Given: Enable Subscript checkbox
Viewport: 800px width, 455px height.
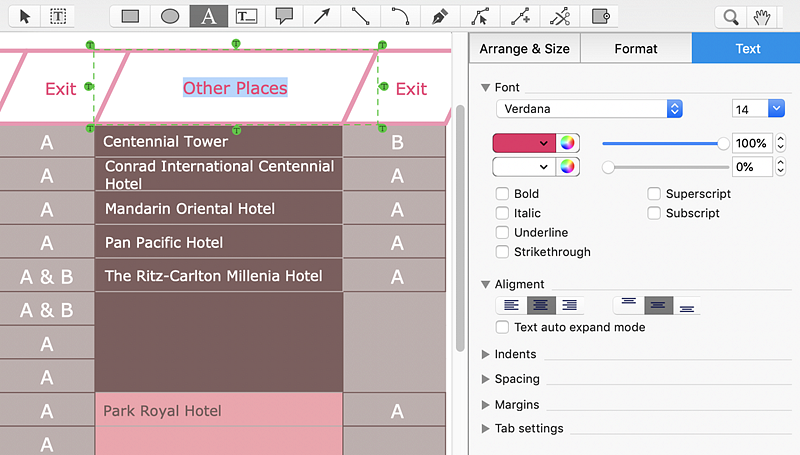Looking at the screenshot, I should (654, 213).
